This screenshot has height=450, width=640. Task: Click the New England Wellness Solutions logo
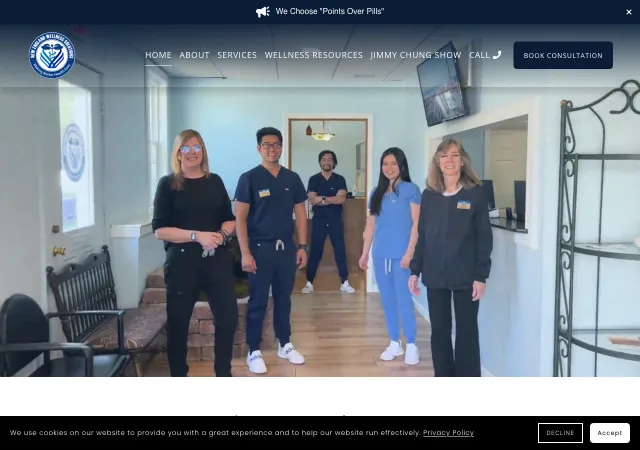click(x=52, y=55)
